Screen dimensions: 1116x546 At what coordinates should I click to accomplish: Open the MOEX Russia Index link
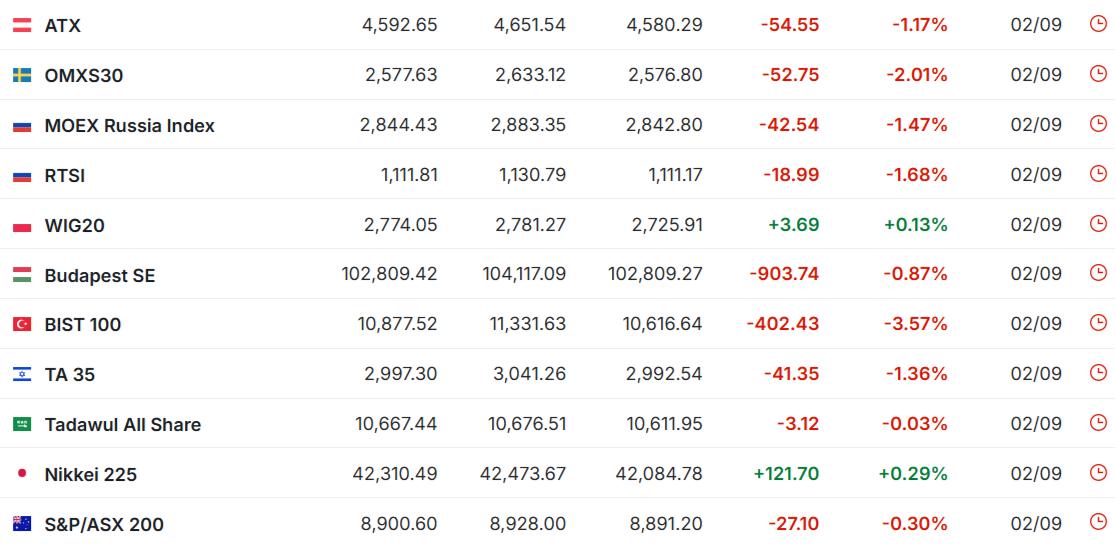coord(130,126)
